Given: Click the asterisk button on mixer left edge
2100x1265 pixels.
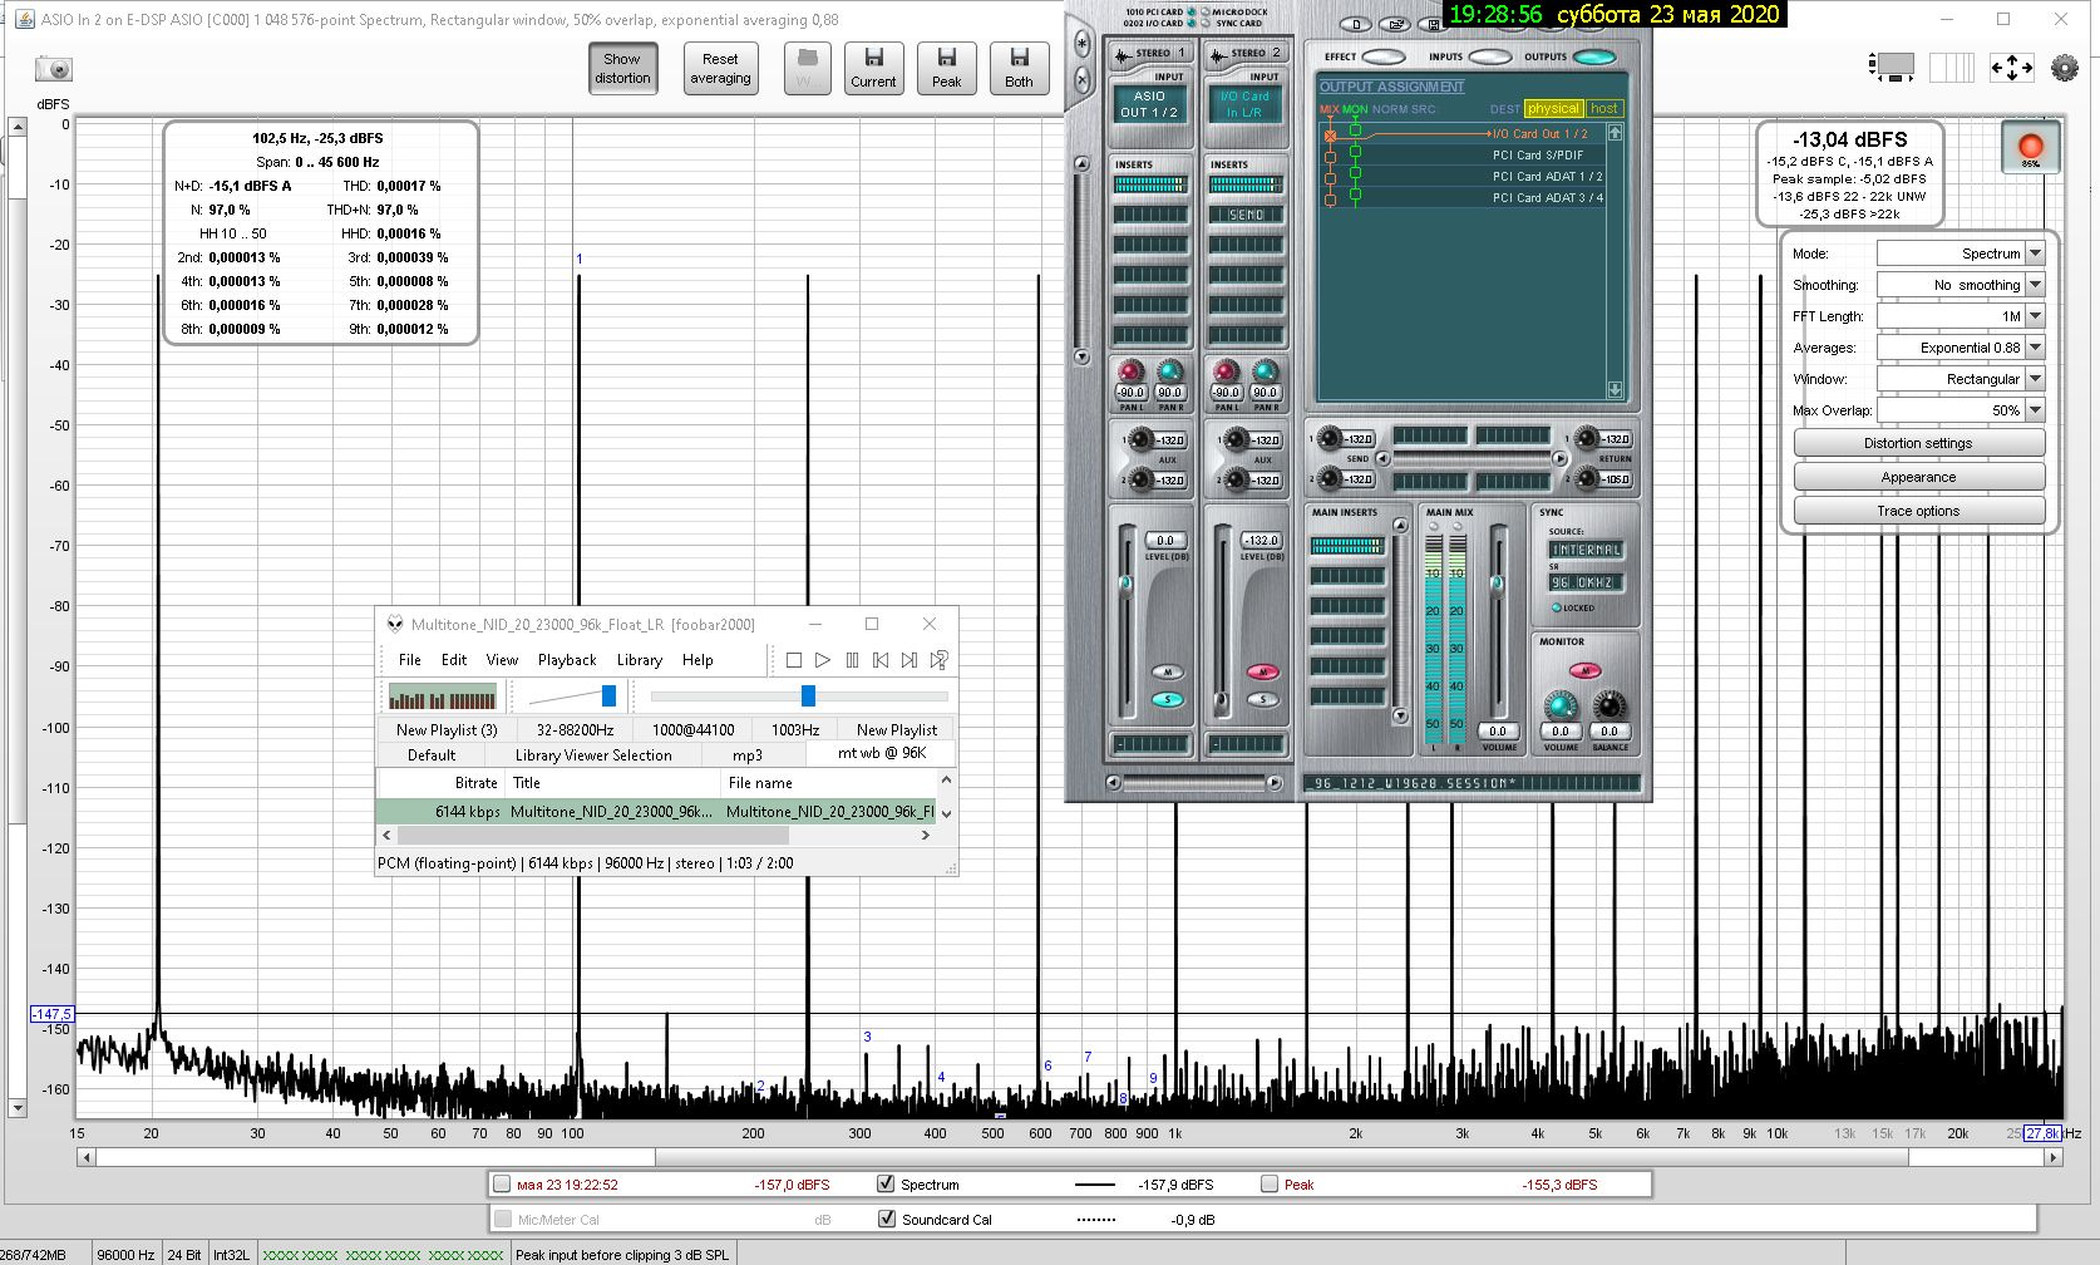Looking at the screenshot, I should pyautogui.click(x=1082, y=44).
